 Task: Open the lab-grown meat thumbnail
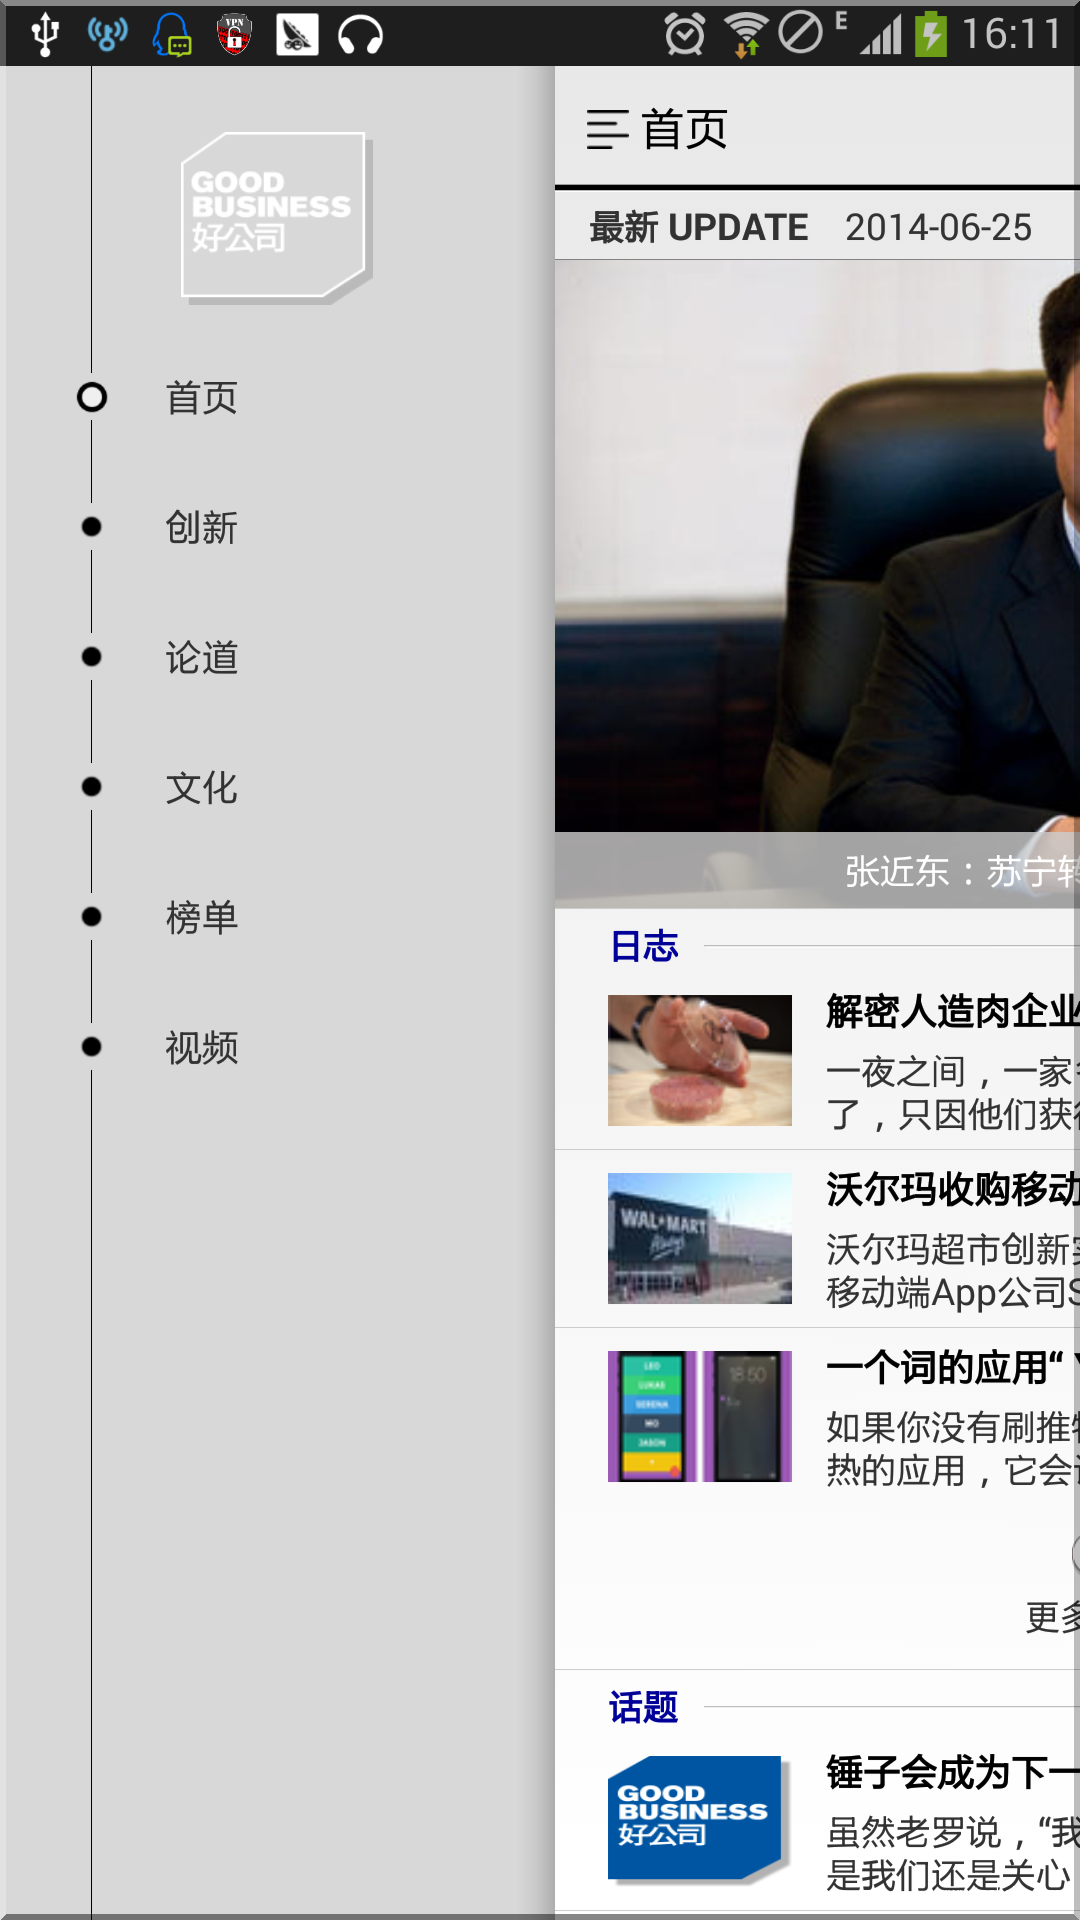pyautogui.click(x=700, y=1060)
